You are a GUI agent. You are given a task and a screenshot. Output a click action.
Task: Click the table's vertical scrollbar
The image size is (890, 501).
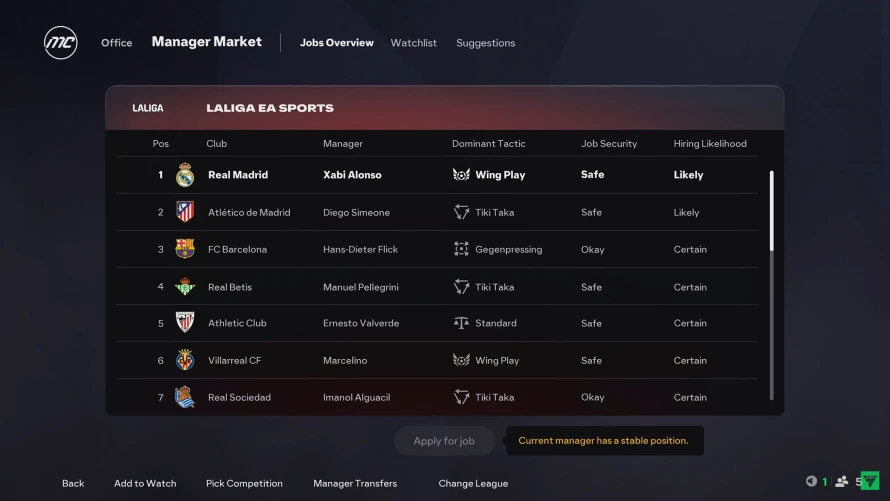coord(771,285)
